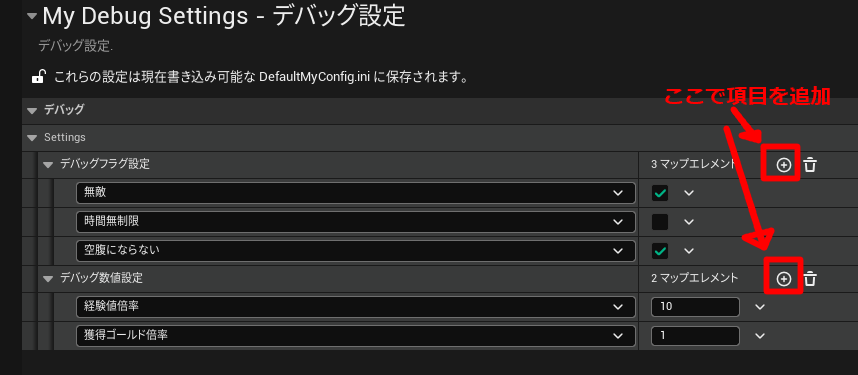Screen dimensions: 858x375
Task: Open 獲得ゴールド倍率 row element options chevron
Action: (x=760, y=336)
